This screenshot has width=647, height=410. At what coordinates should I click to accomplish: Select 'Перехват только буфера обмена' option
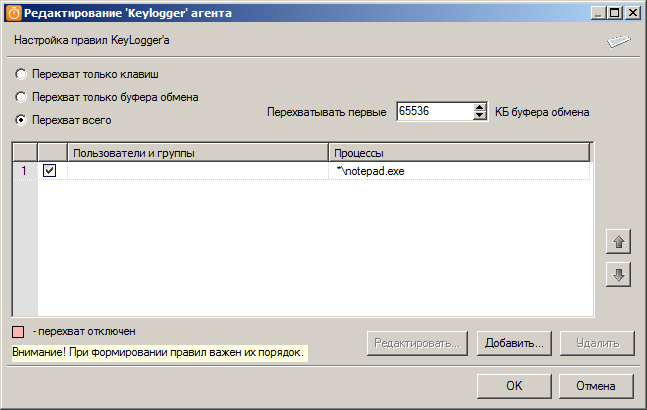tap(21, 97)
